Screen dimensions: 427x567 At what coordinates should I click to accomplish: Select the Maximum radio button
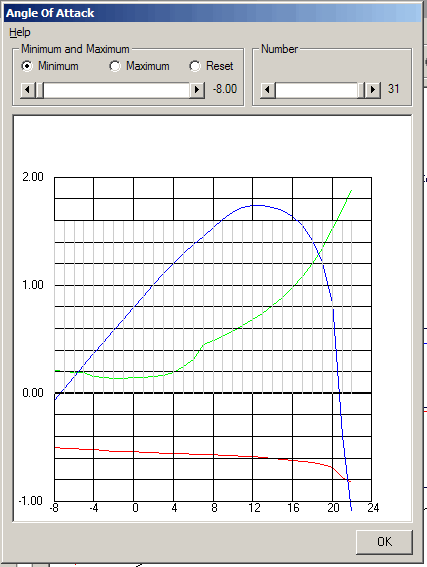115,66
